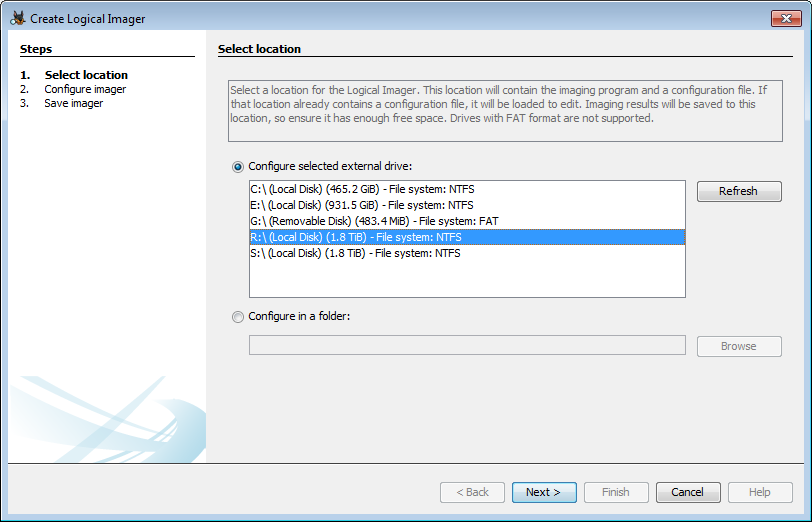This screenshot has height=522, width=812.
Task: Refresh the external drive list
Action: pos(738,191)
